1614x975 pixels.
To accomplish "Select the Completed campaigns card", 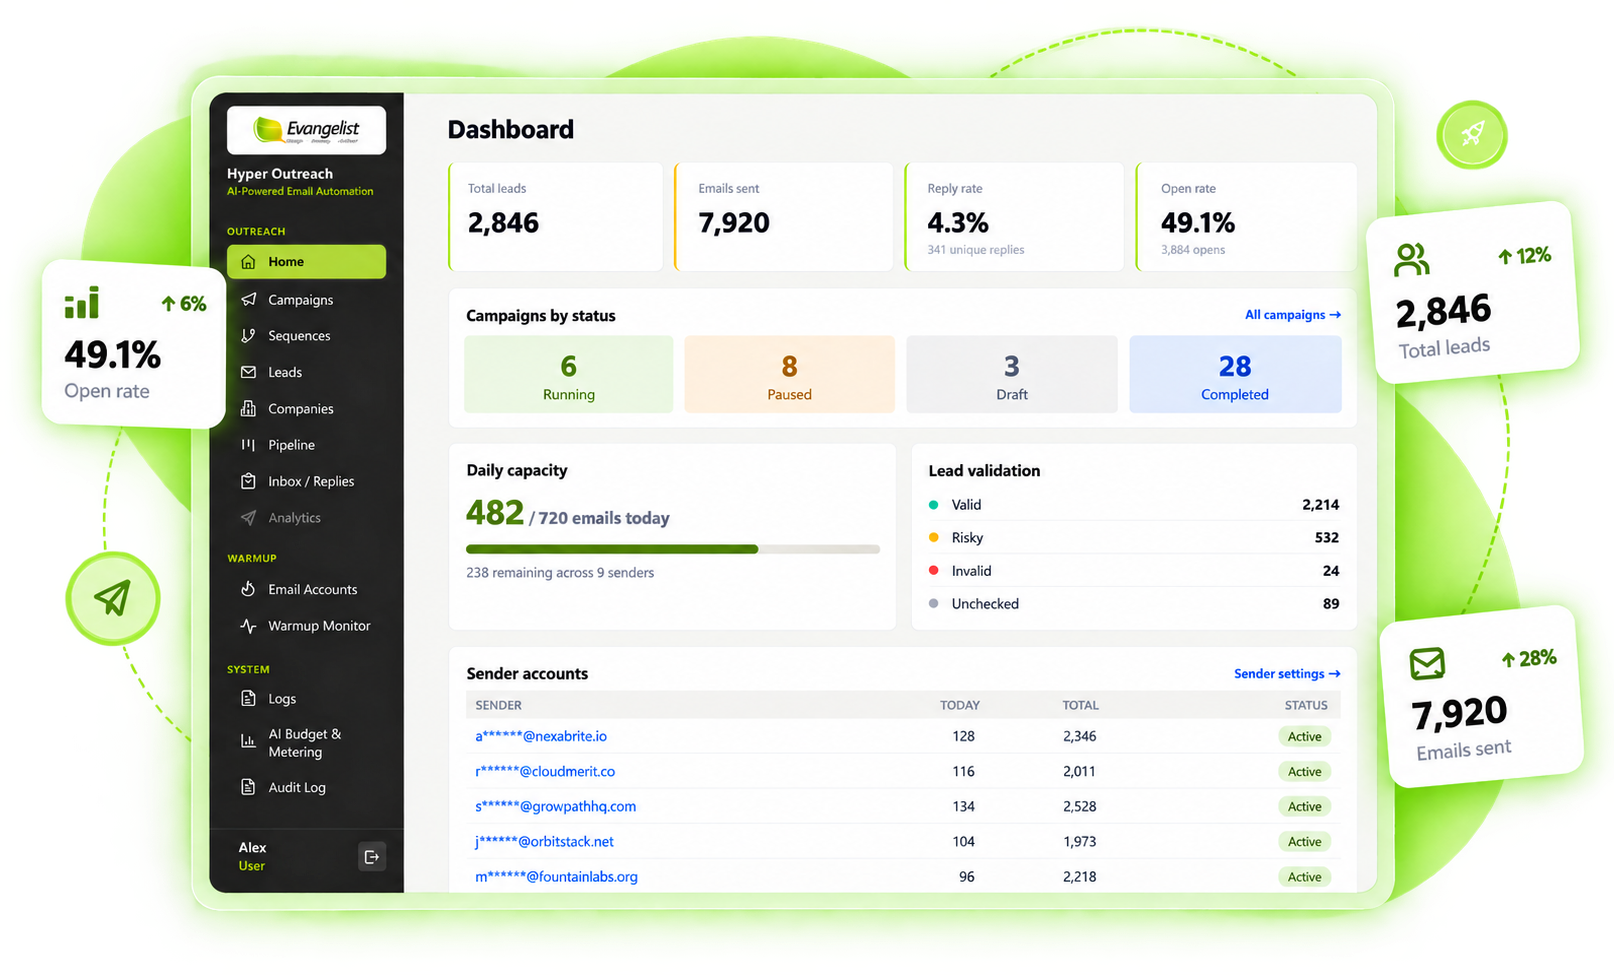I will (1235, 374).
